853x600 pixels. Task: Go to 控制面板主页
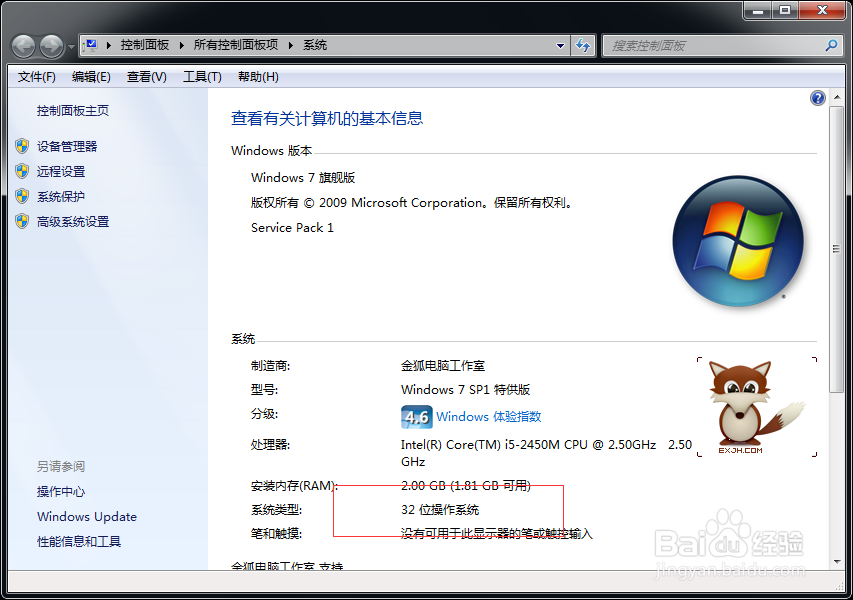point(73,111)
